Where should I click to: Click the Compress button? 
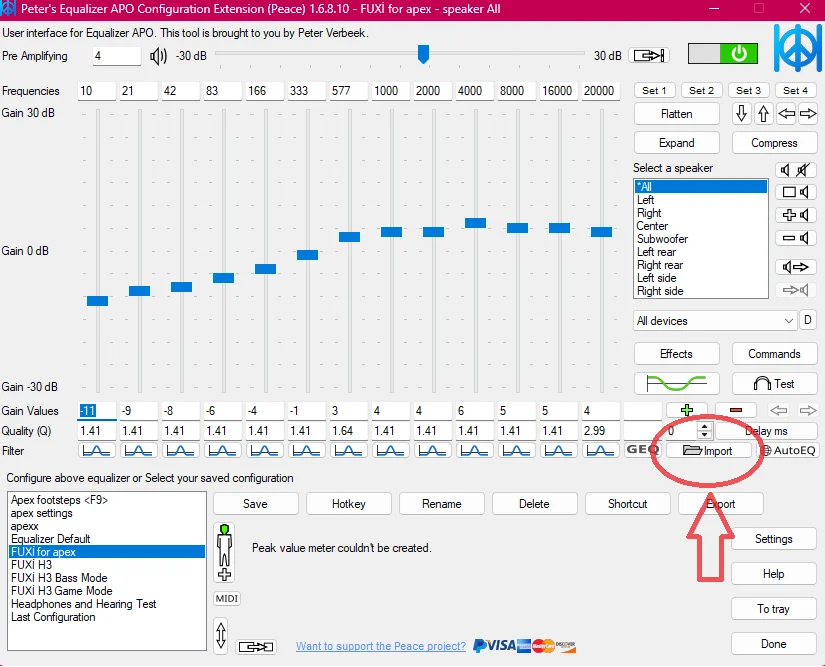(x=774, y=143)
